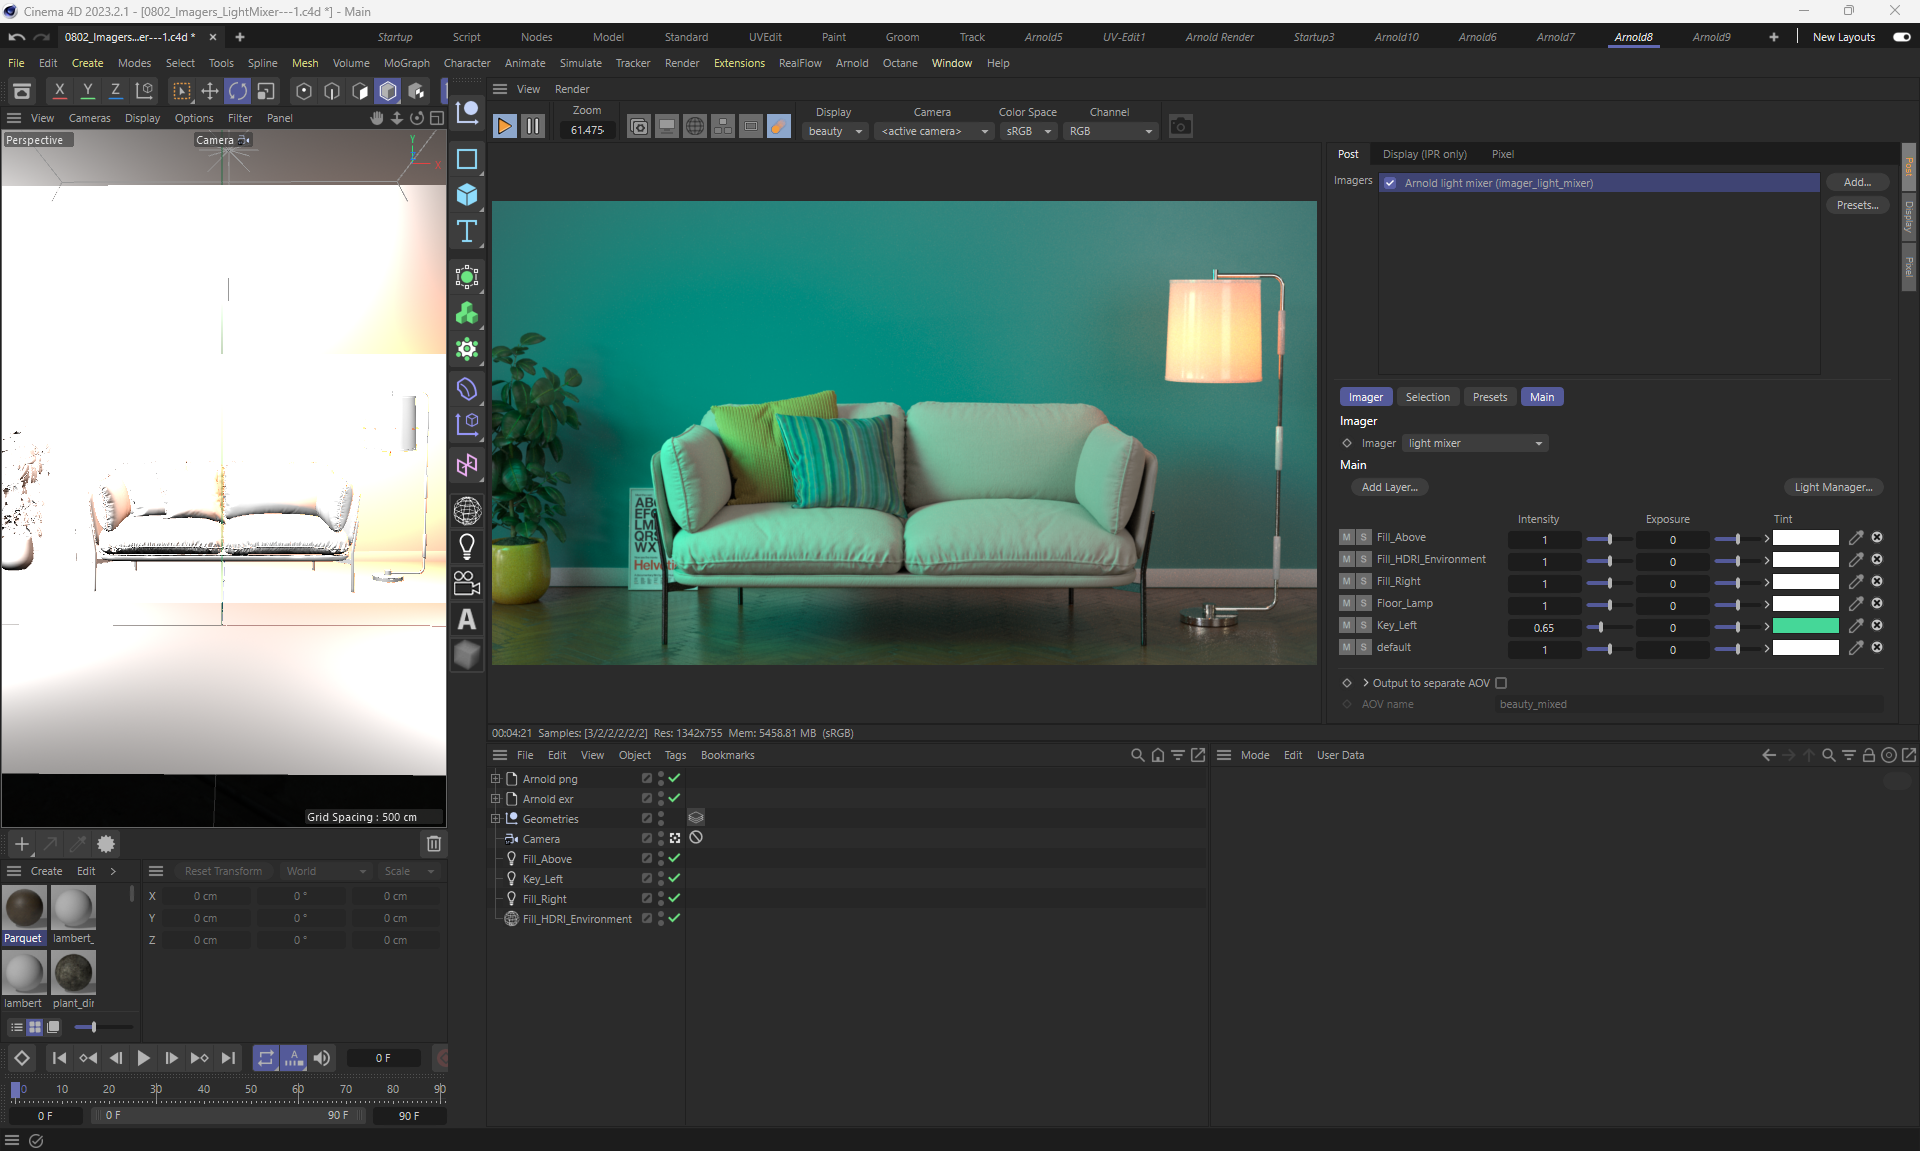Screen dimensions: 1920x1151
Task: Pick a tint color with Floor_Lamp eyedropper
Action: pos(1856,604)
